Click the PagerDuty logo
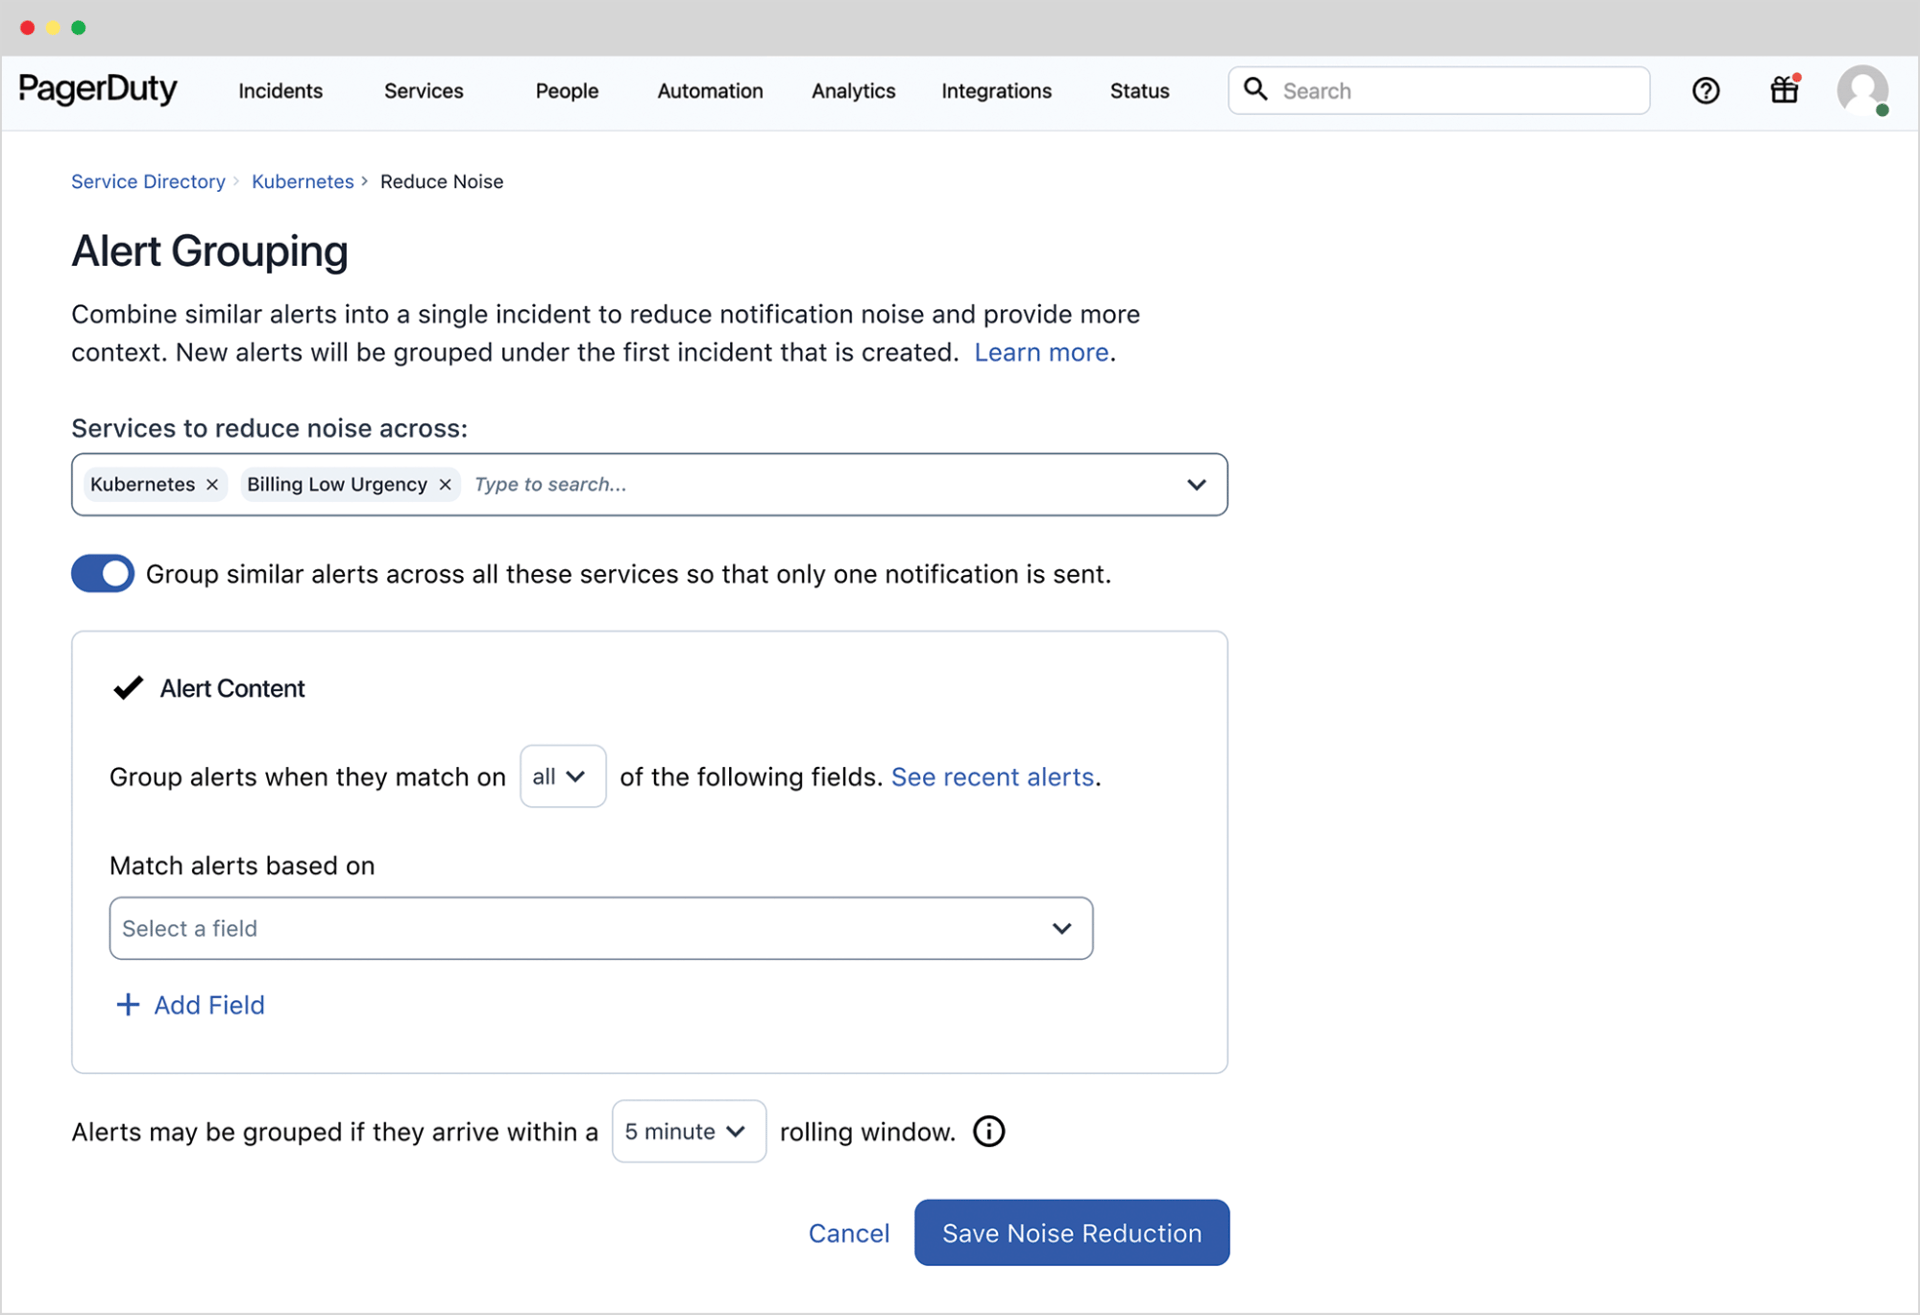Image resolution: width=1920 pixels, height=1315 pixels. click(97, 89)
